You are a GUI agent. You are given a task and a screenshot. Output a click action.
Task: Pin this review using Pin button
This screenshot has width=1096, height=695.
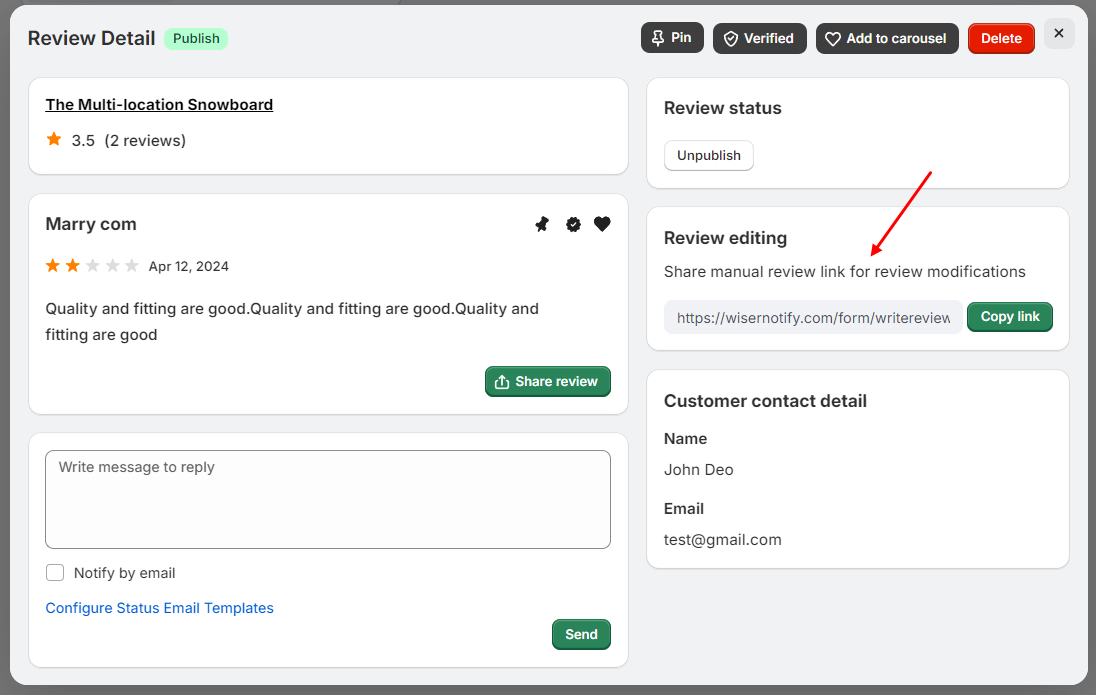[672, 38]
